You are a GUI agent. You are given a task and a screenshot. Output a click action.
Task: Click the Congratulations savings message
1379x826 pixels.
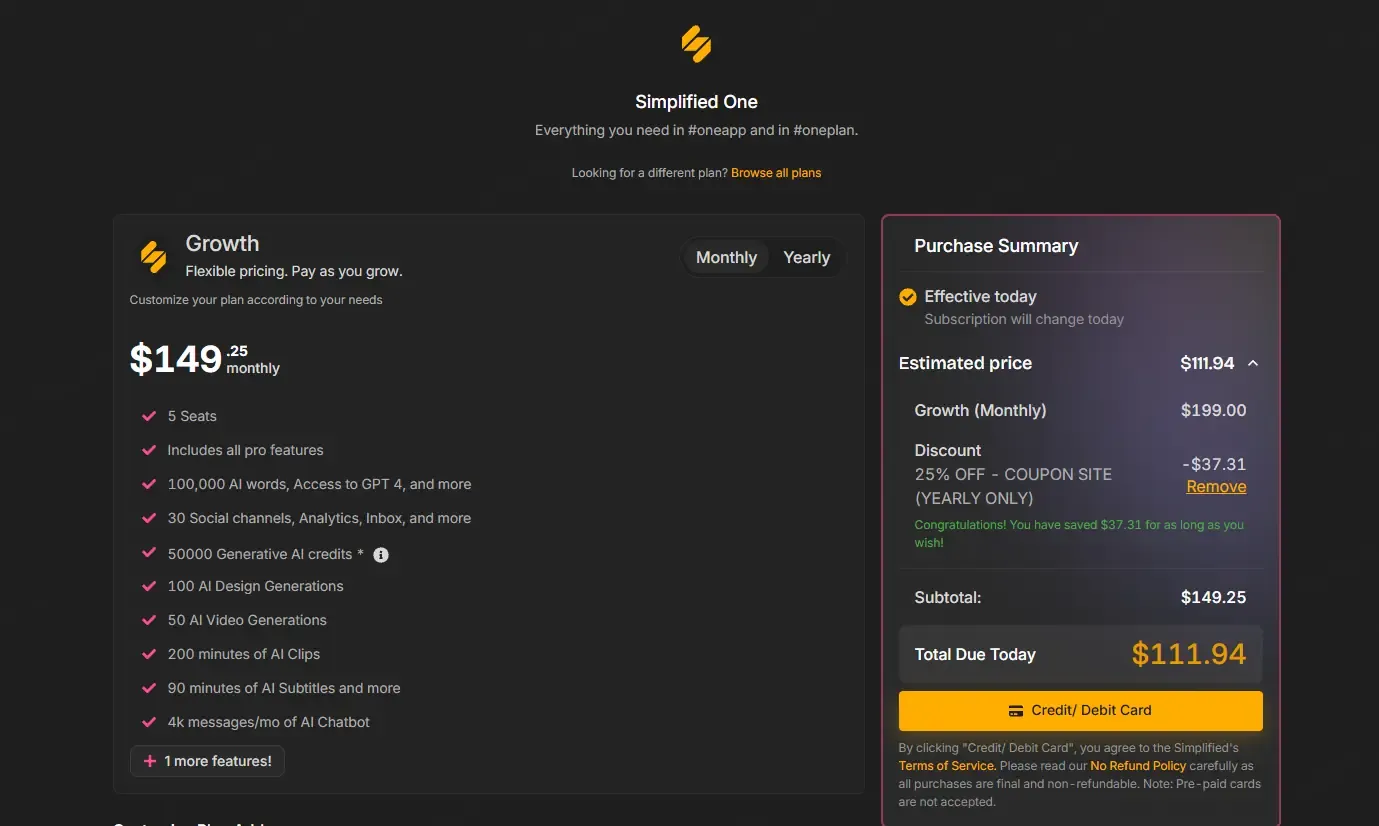1079,534
